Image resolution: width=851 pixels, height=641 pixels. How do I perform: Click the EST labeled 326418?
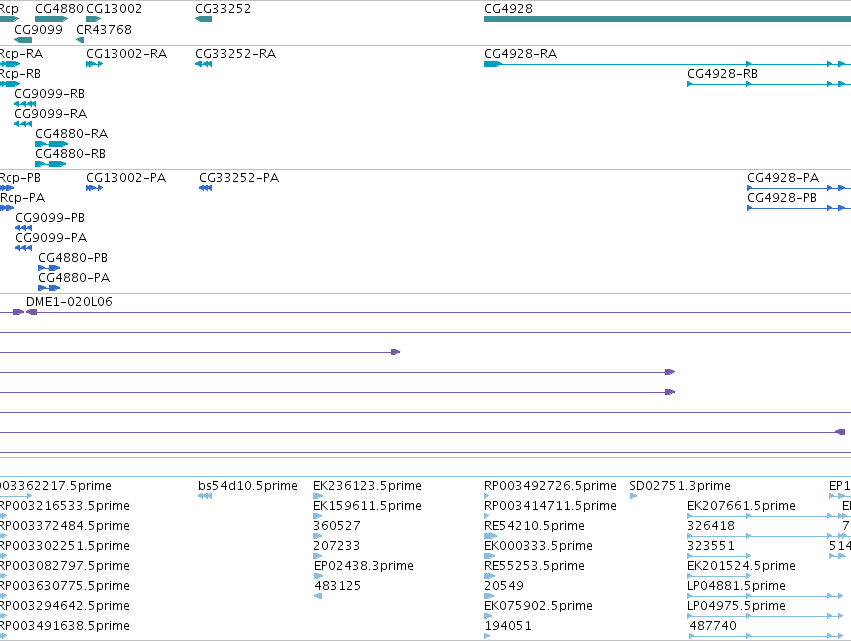(711, 526)
